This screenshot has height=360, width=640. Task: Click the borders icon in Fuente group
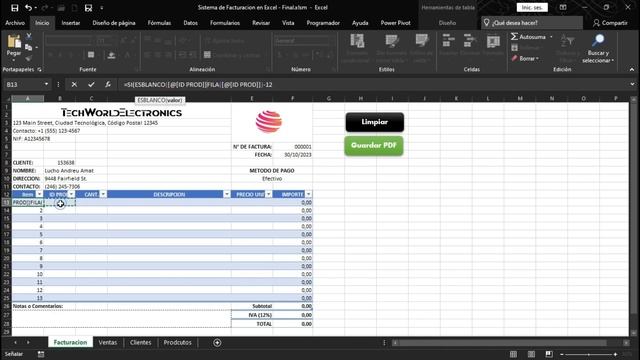coord(91,55)
